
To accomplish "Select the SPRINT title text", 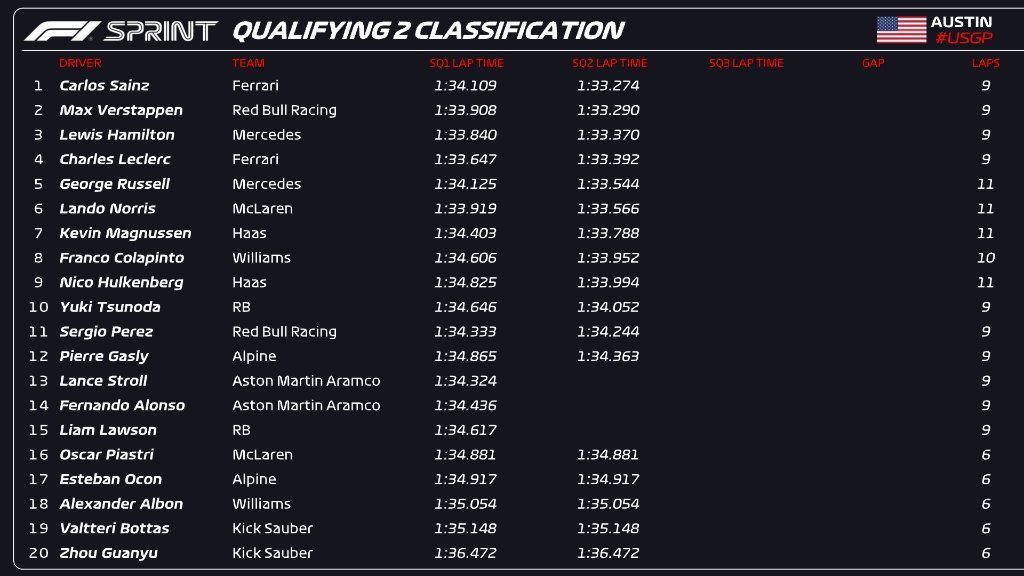I will point(161,31).
